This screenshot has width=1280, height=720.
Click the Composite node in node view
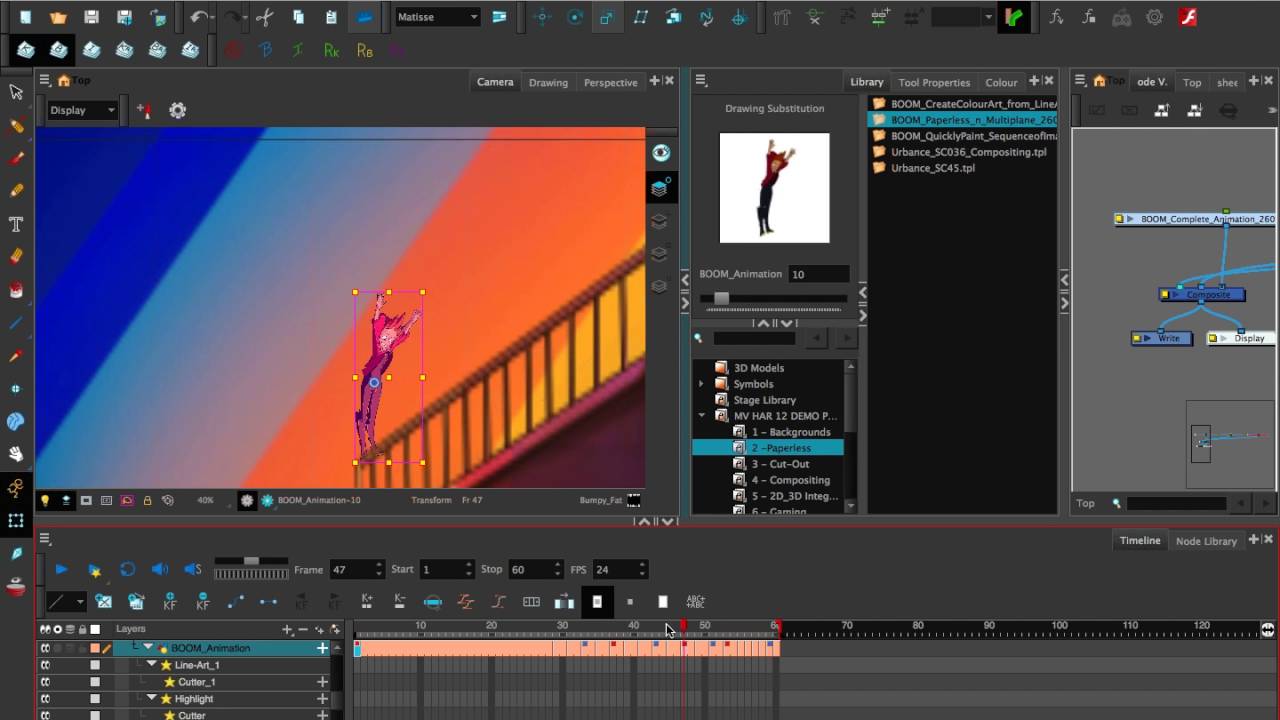pos(1202,295)
